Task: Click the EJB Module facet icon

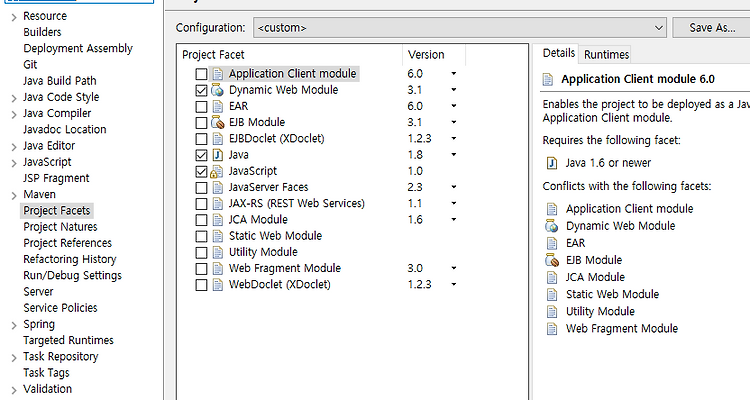Action: [218, 122]
